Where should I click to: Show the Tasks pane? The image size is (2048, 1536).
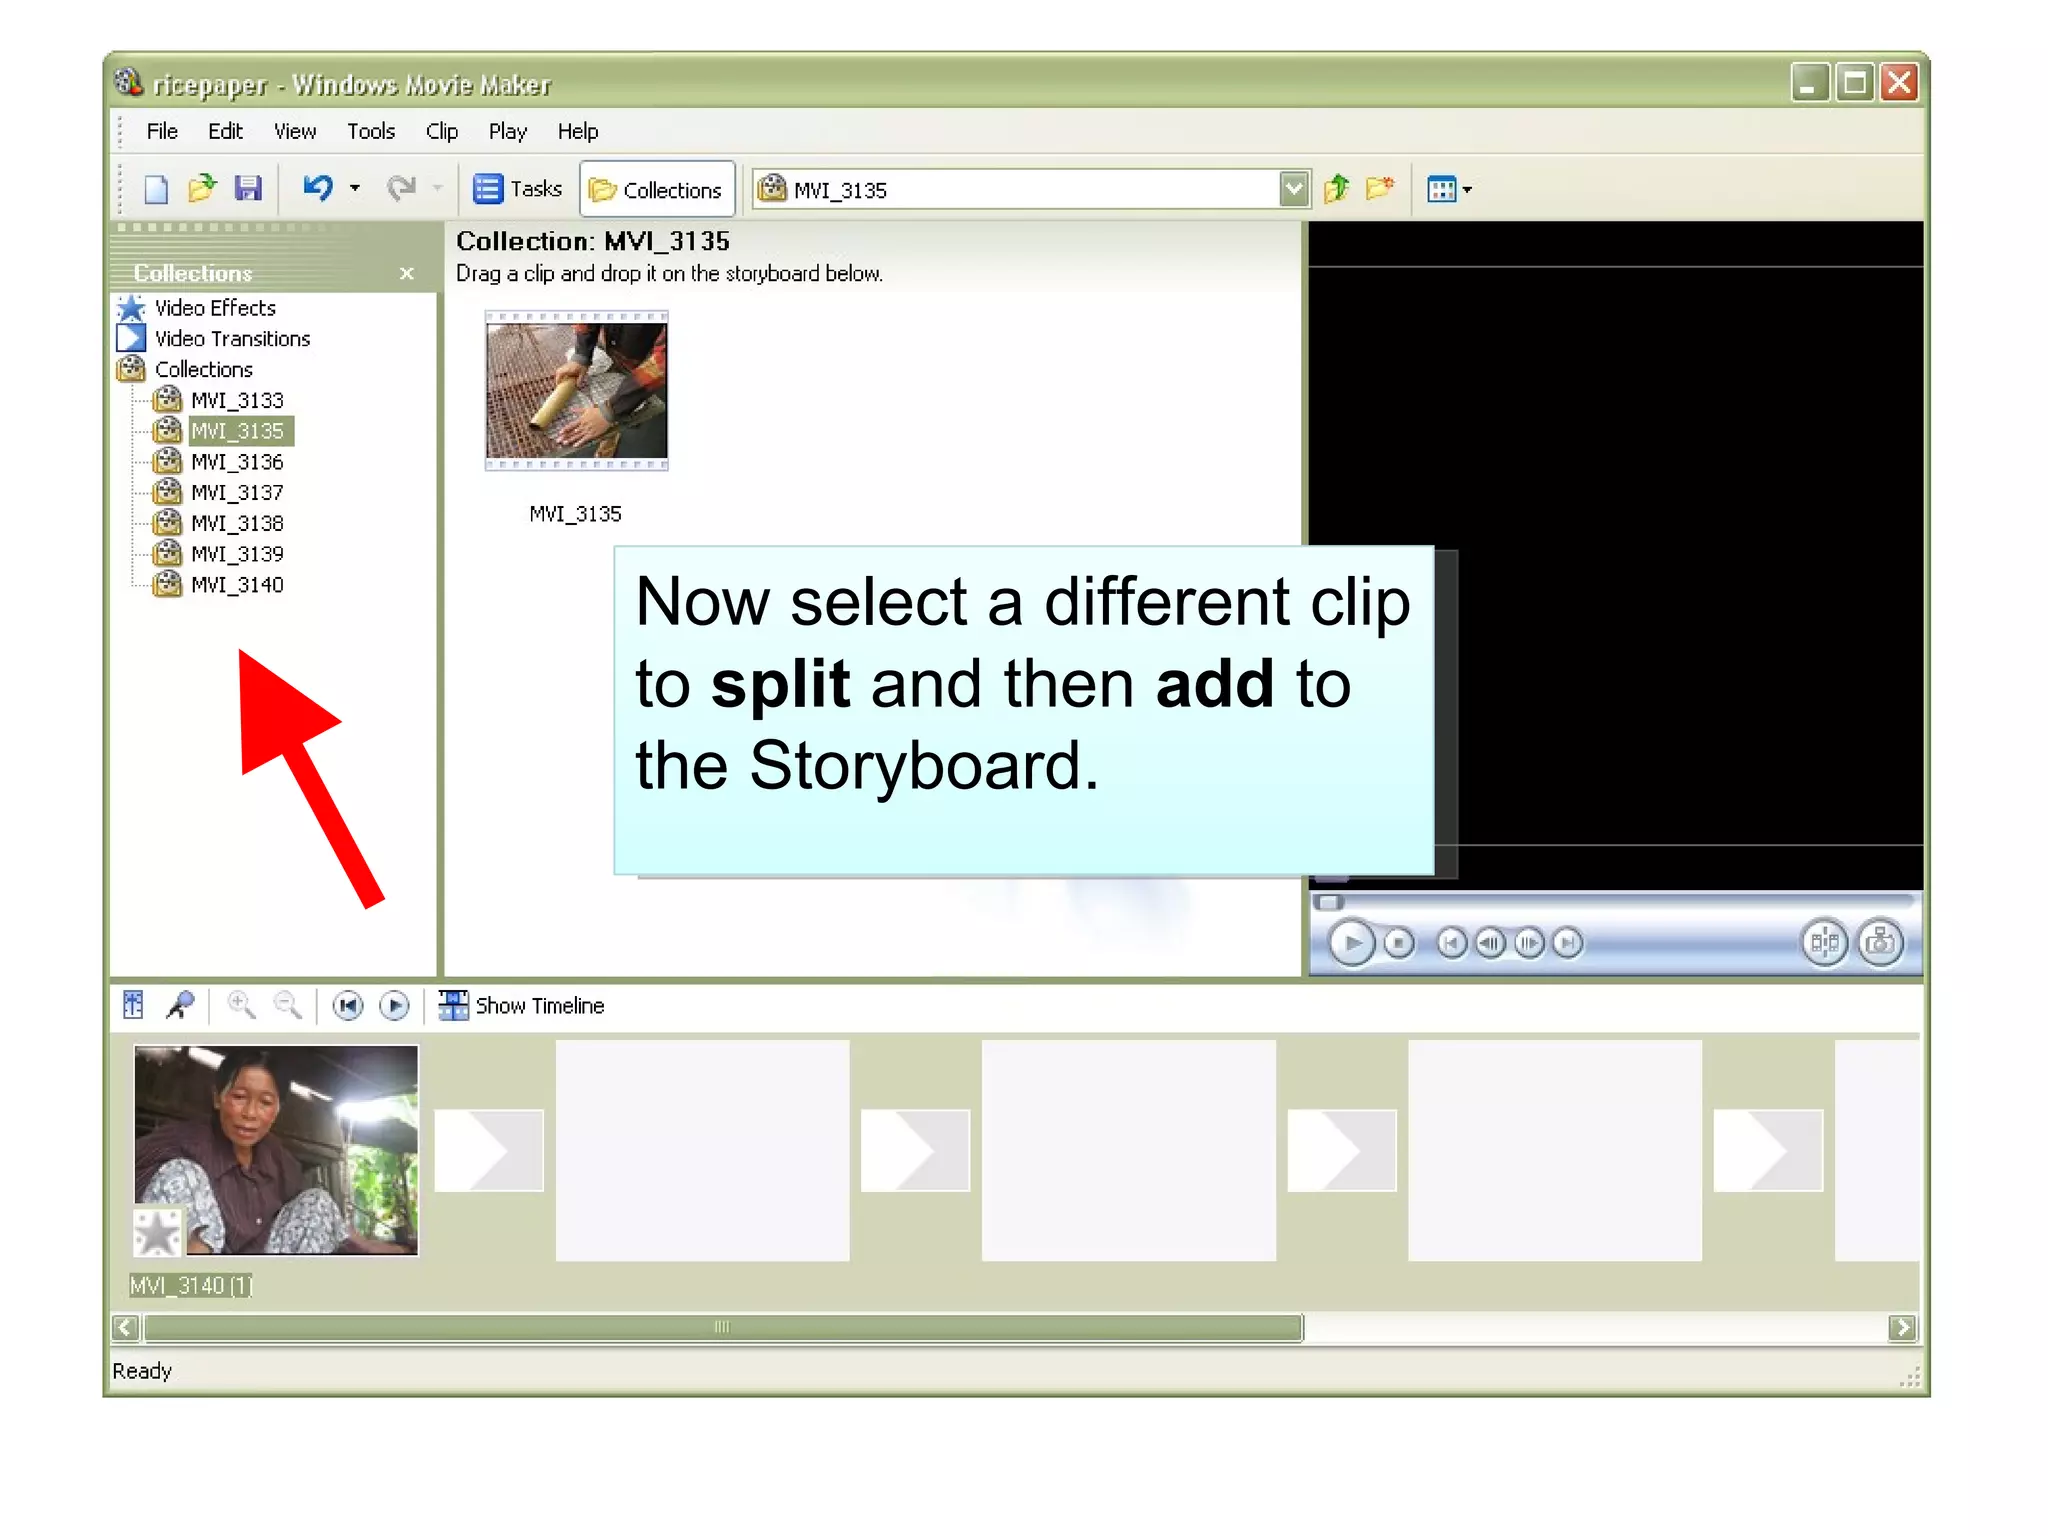[517, 189]
